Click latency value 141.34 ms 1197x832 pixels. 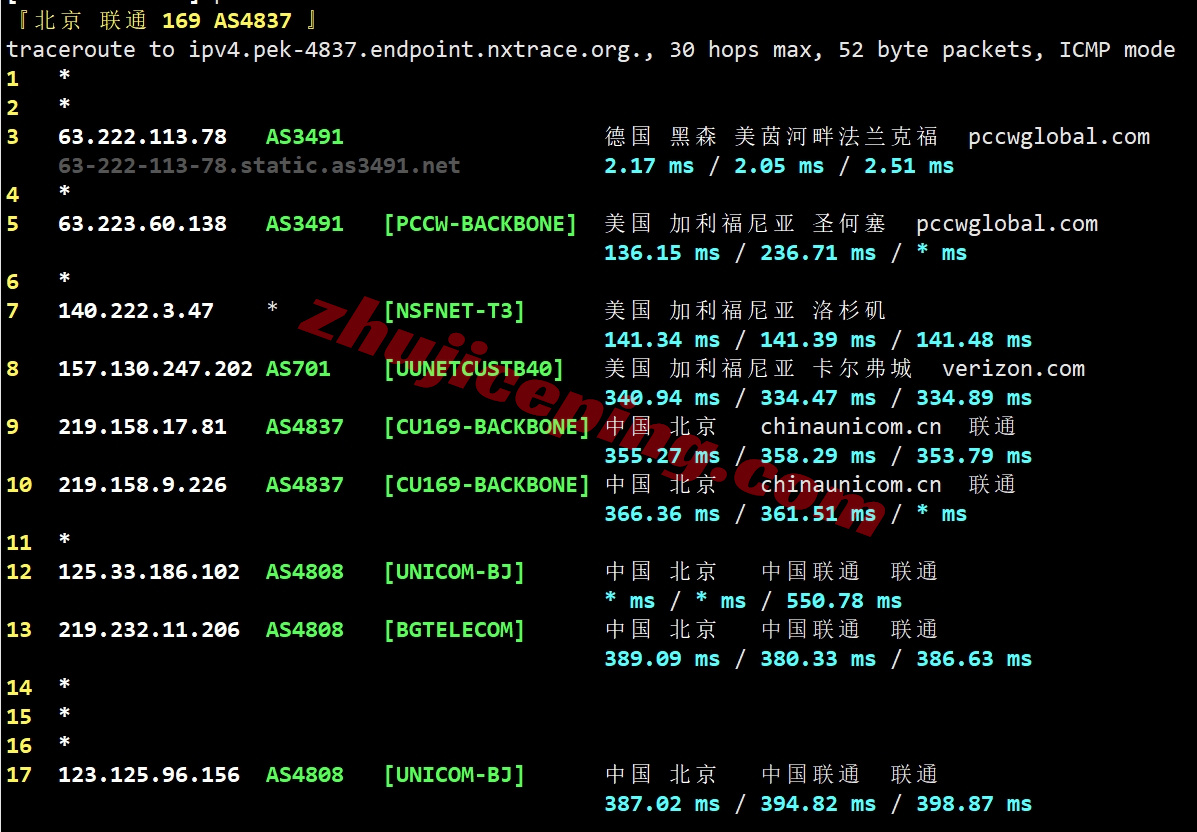coord(663,340)
